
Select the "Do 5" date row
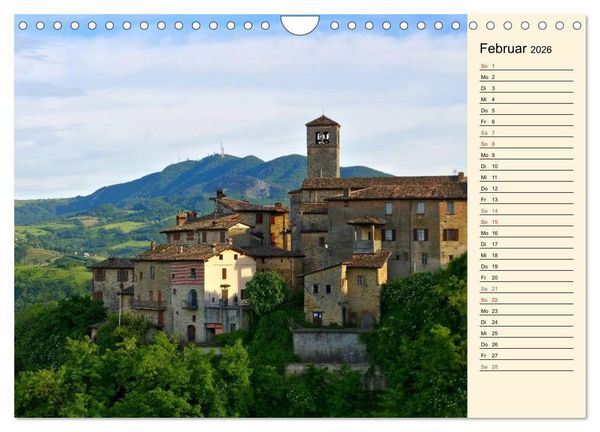[x=527, y=110]
